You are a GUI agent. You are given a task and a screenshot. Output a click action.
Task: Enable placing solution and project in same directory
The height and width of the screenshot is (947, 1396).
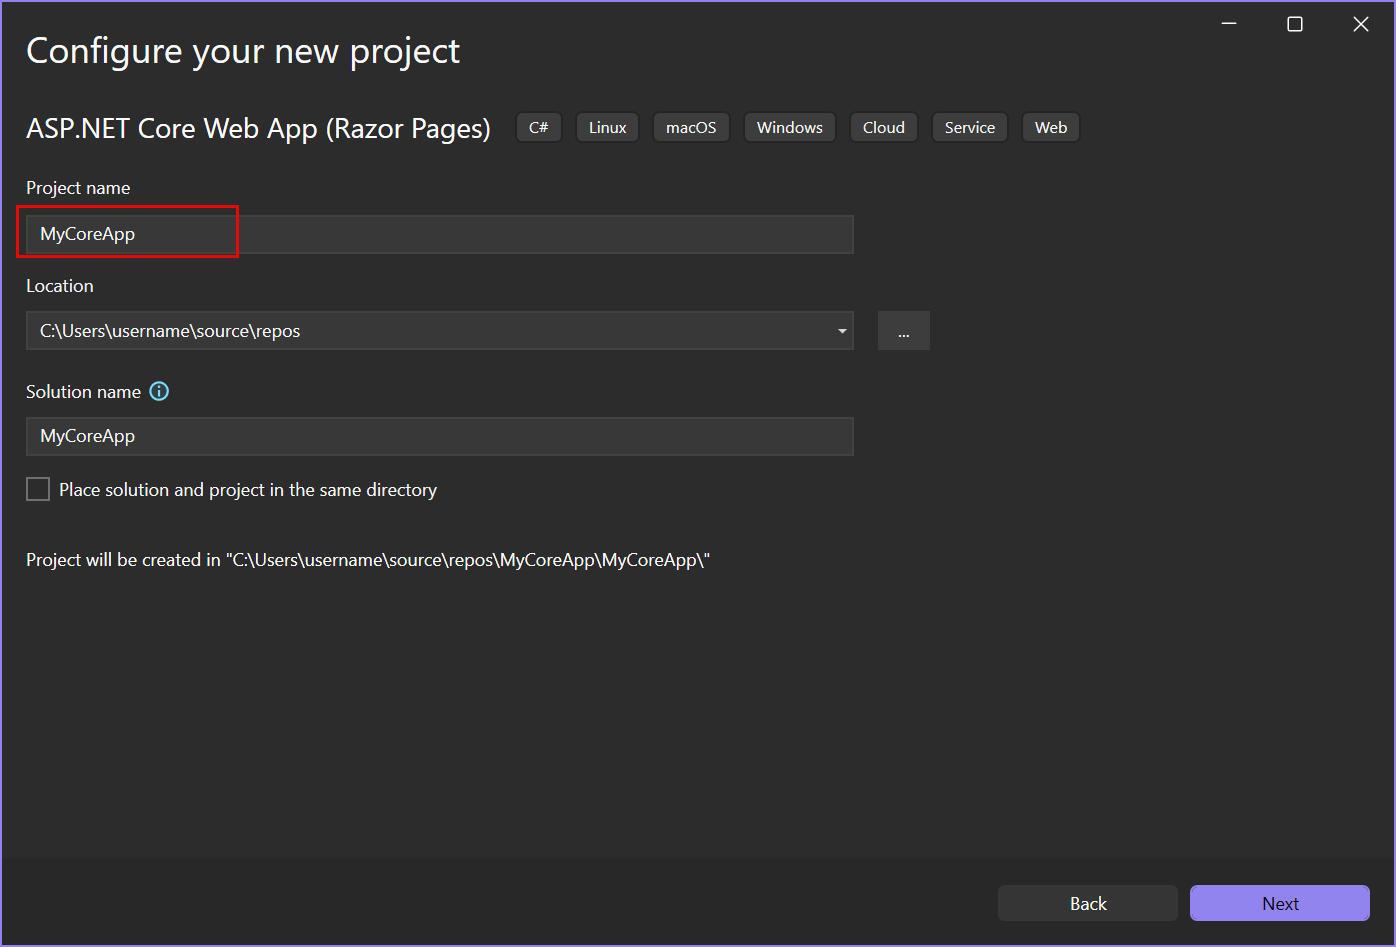point(37,489)
